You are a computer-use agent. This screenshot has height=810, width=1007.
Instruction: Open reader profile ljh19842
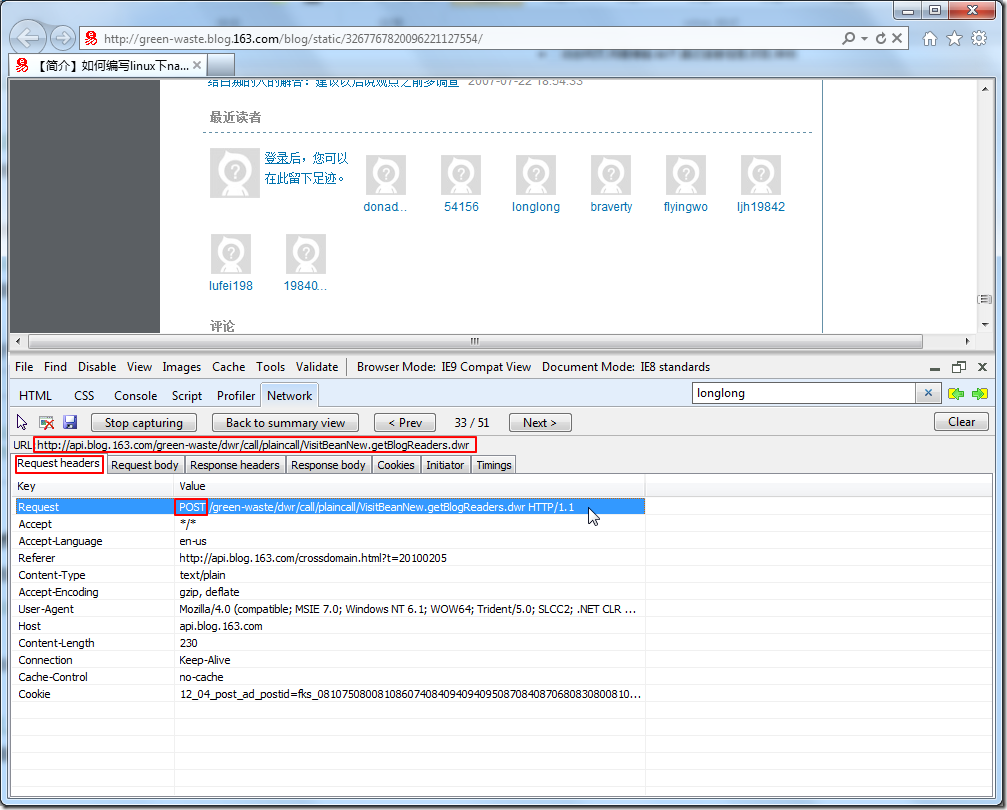[760, 207]
